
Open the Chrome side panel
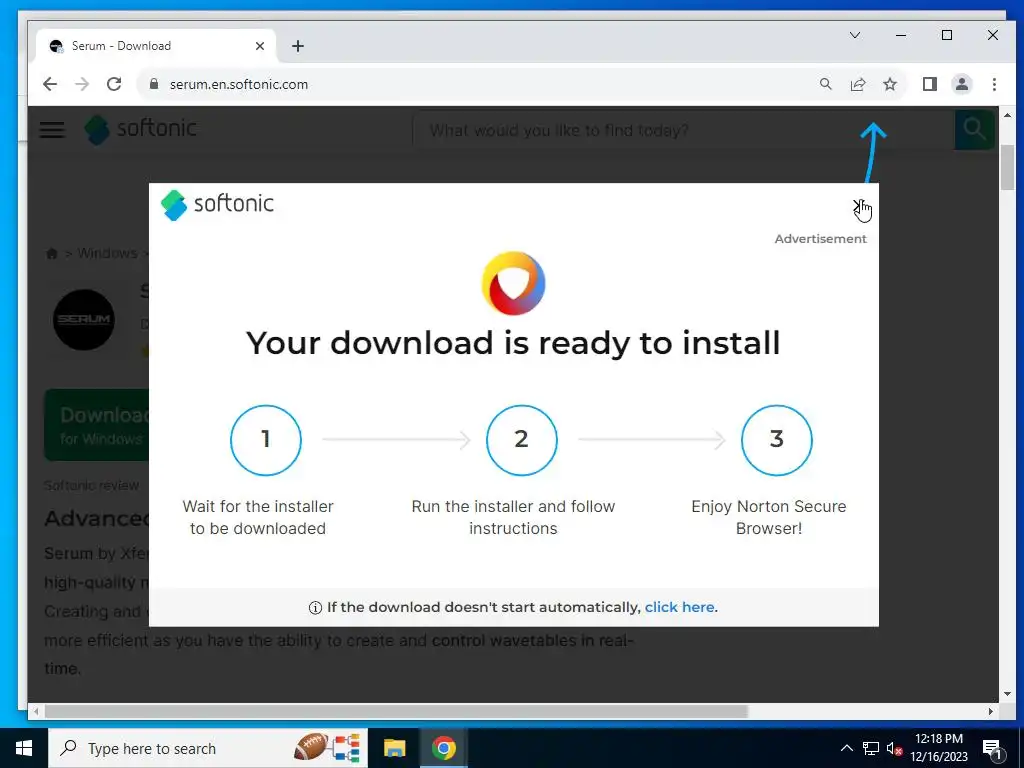929,84
